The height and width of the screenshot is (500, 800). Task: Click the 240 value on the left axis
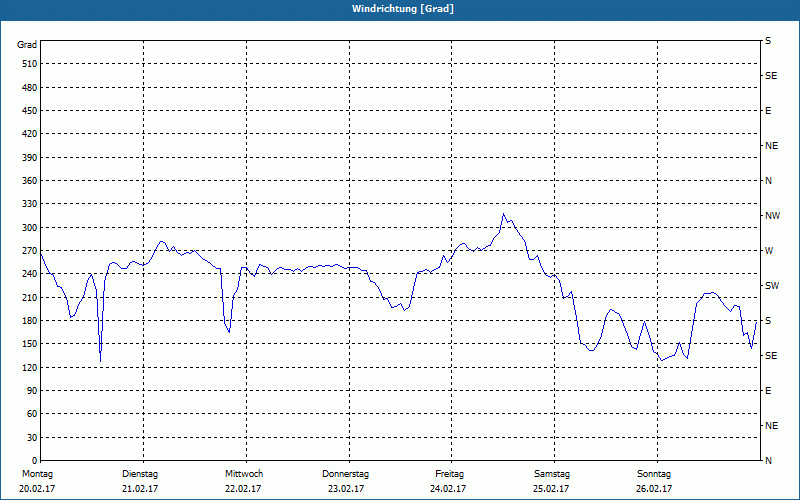(30, 273)
